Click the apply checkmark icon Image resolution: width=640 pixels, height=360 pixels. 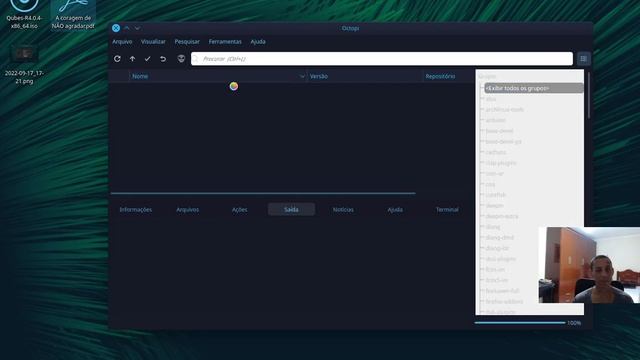(147, 59)
